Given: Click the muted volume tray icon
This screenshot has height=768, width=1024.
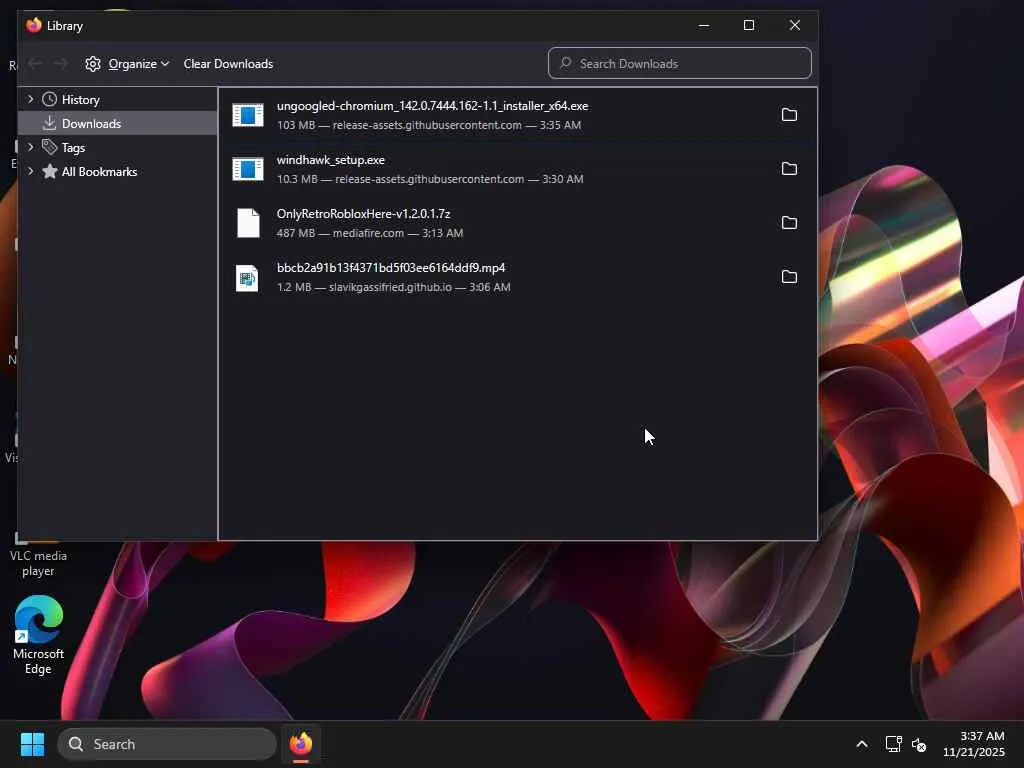Looking at the screenshot, I should (919, 744).
